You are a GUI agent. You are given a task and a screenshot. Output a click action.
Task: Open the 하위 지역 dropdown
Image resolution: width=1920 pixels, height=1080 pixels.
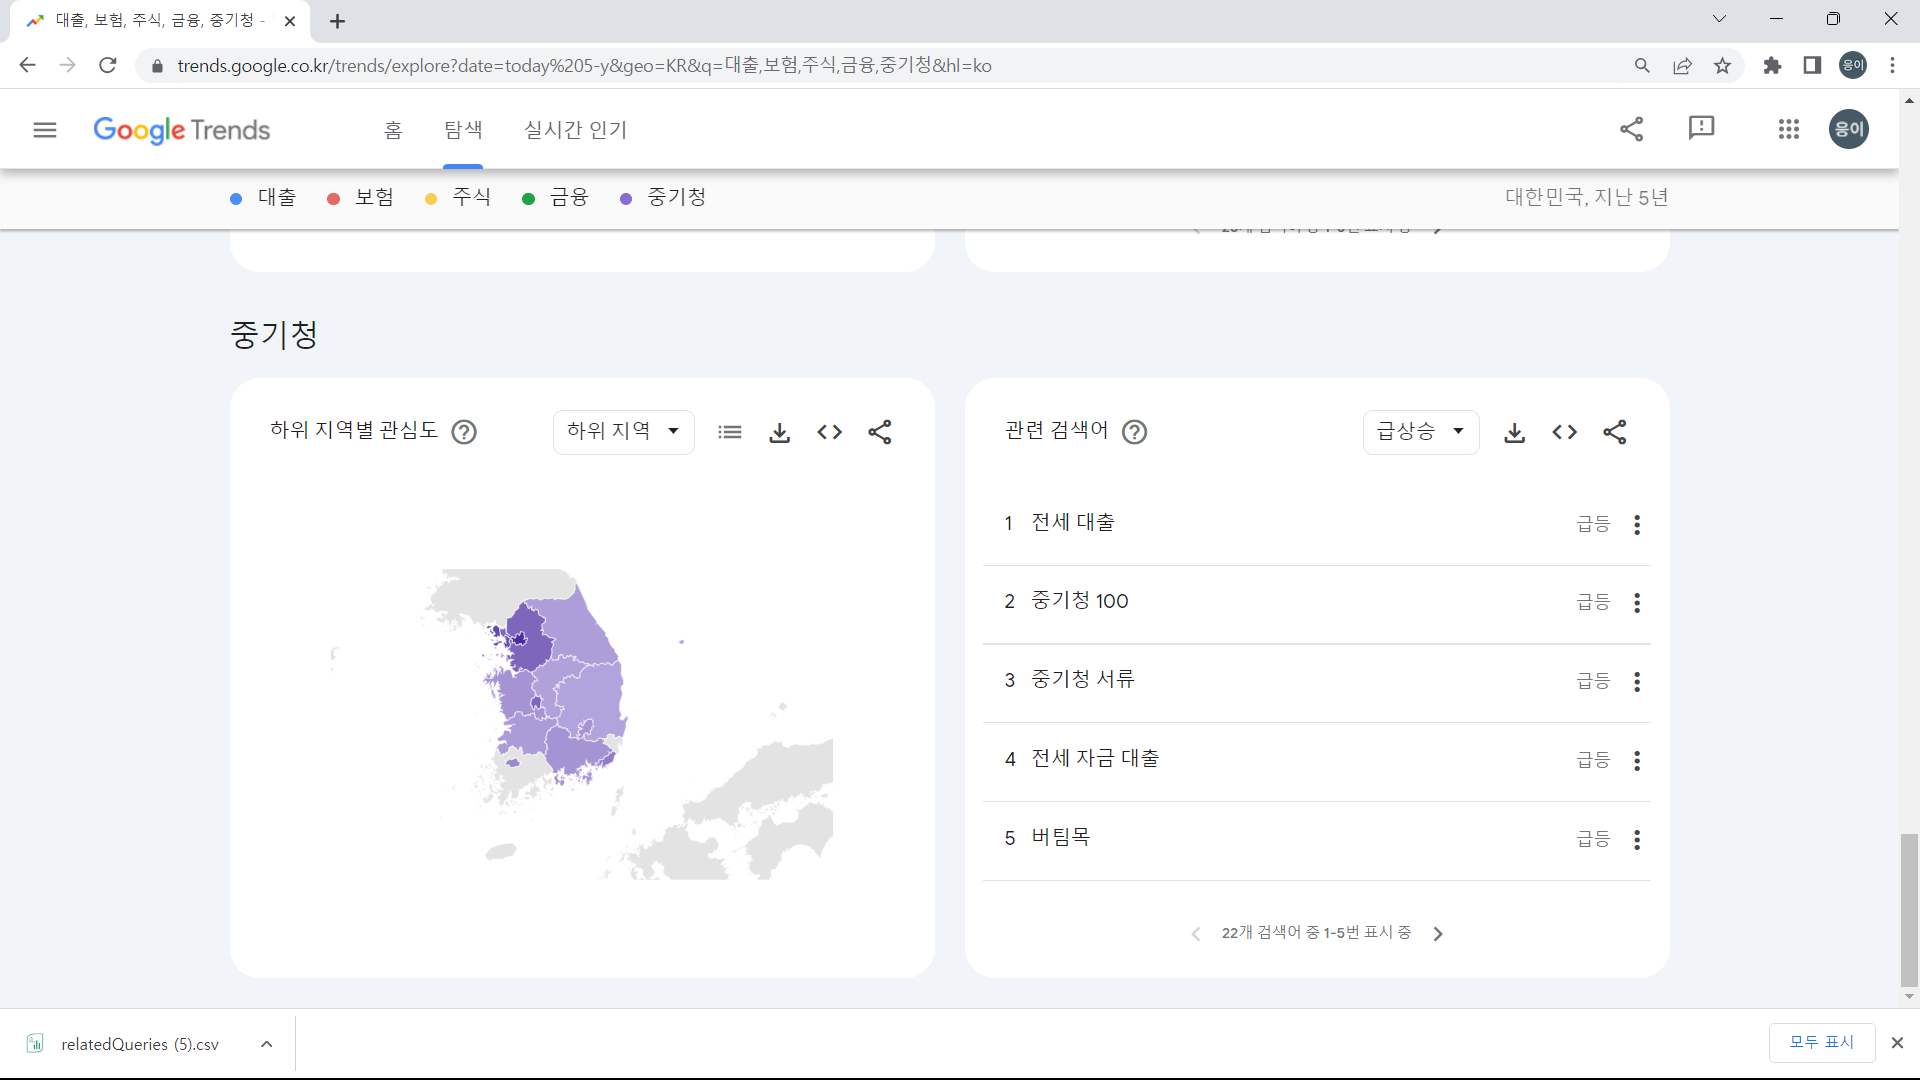(x=622, y=431)
